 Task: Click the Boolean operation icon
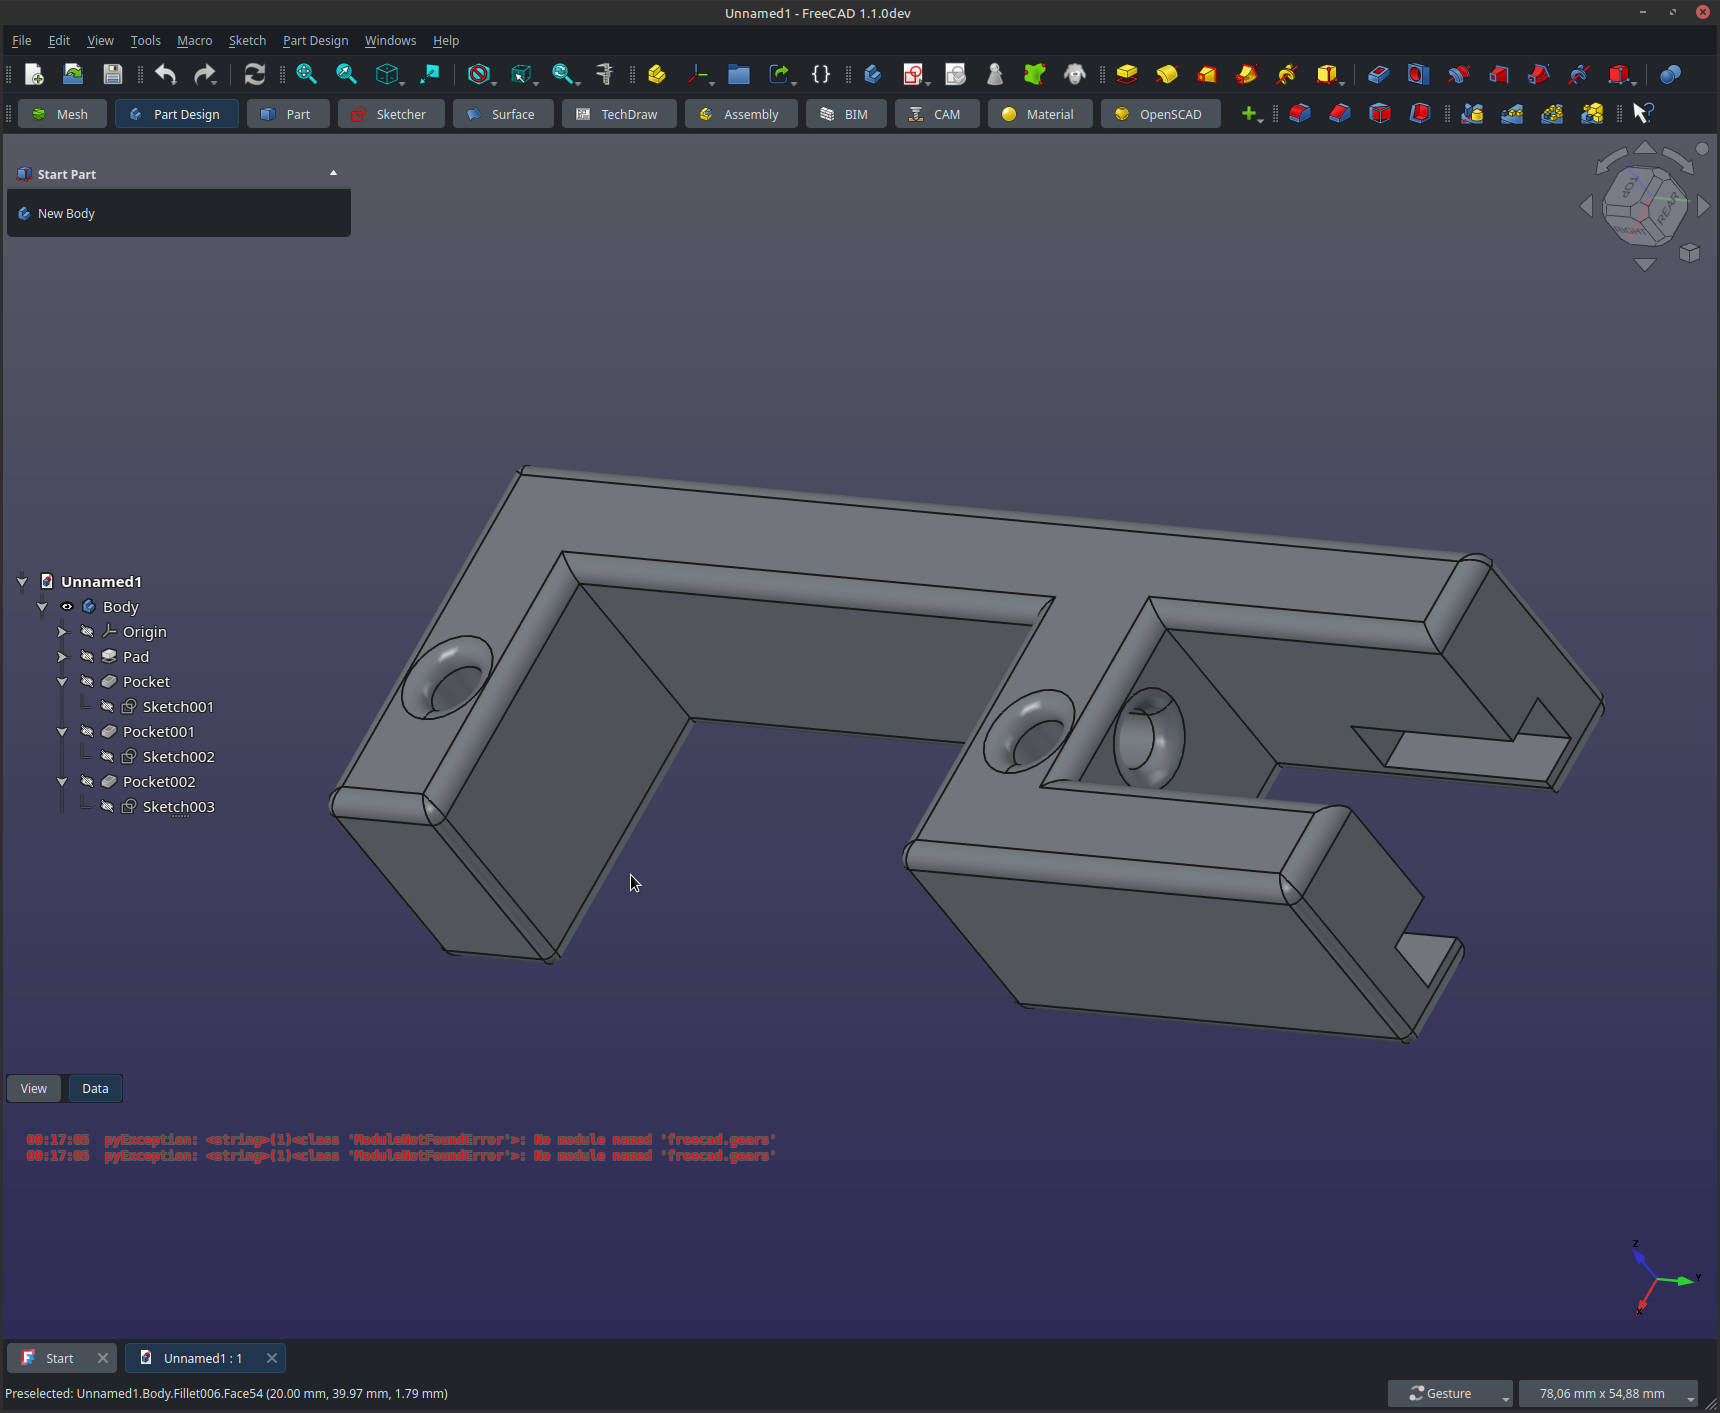point(1669,74)
